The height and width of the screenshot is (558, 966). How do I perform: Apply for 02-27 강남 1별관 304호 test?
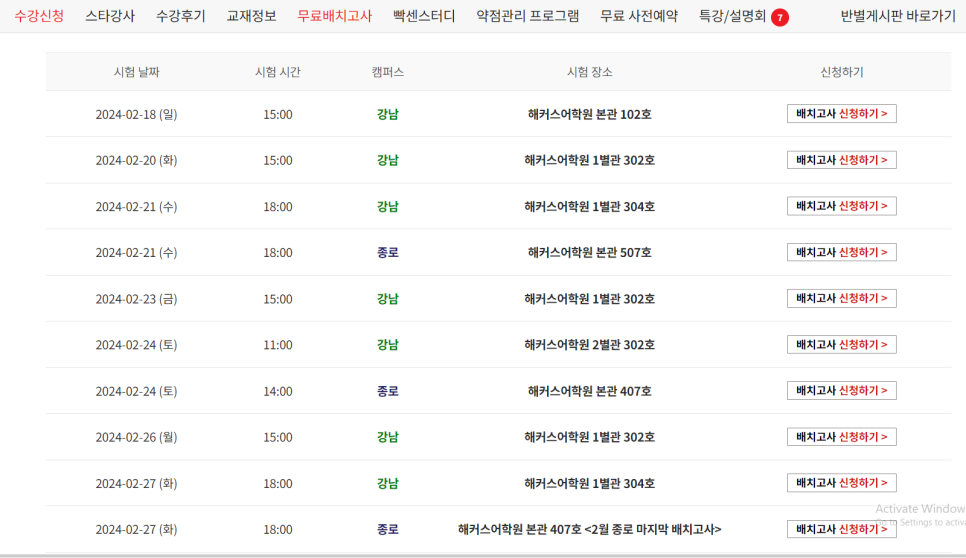(x=842, y=483)
